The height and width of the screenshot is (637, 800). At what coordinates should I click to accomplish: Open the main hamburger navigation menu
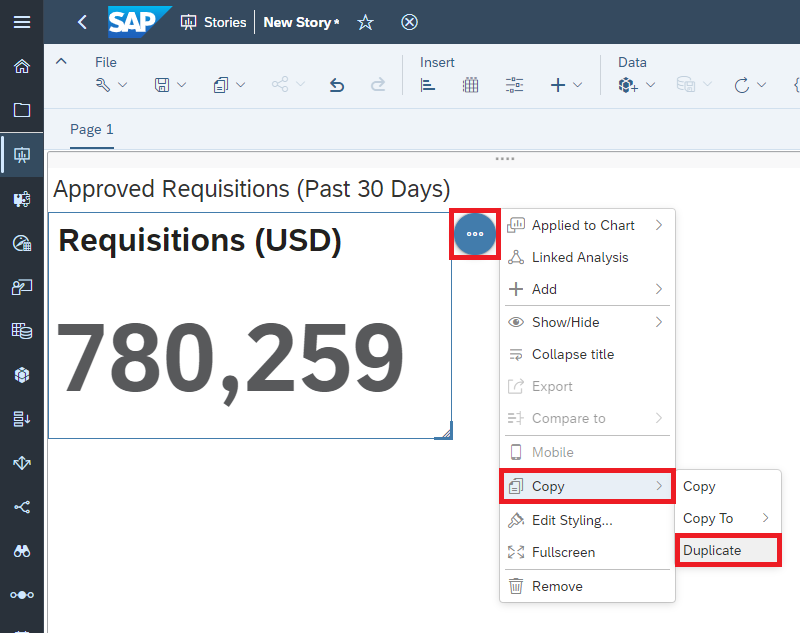click(21, 22)
